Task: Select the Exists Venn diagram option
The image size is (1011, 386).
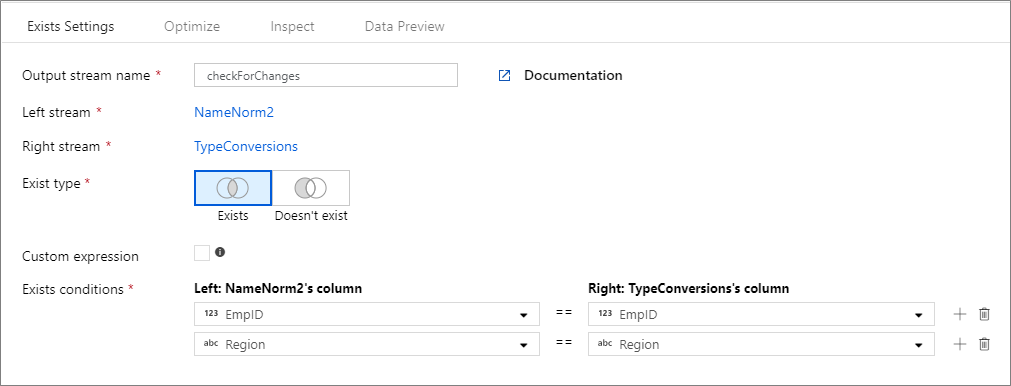Action: (233, 188)
